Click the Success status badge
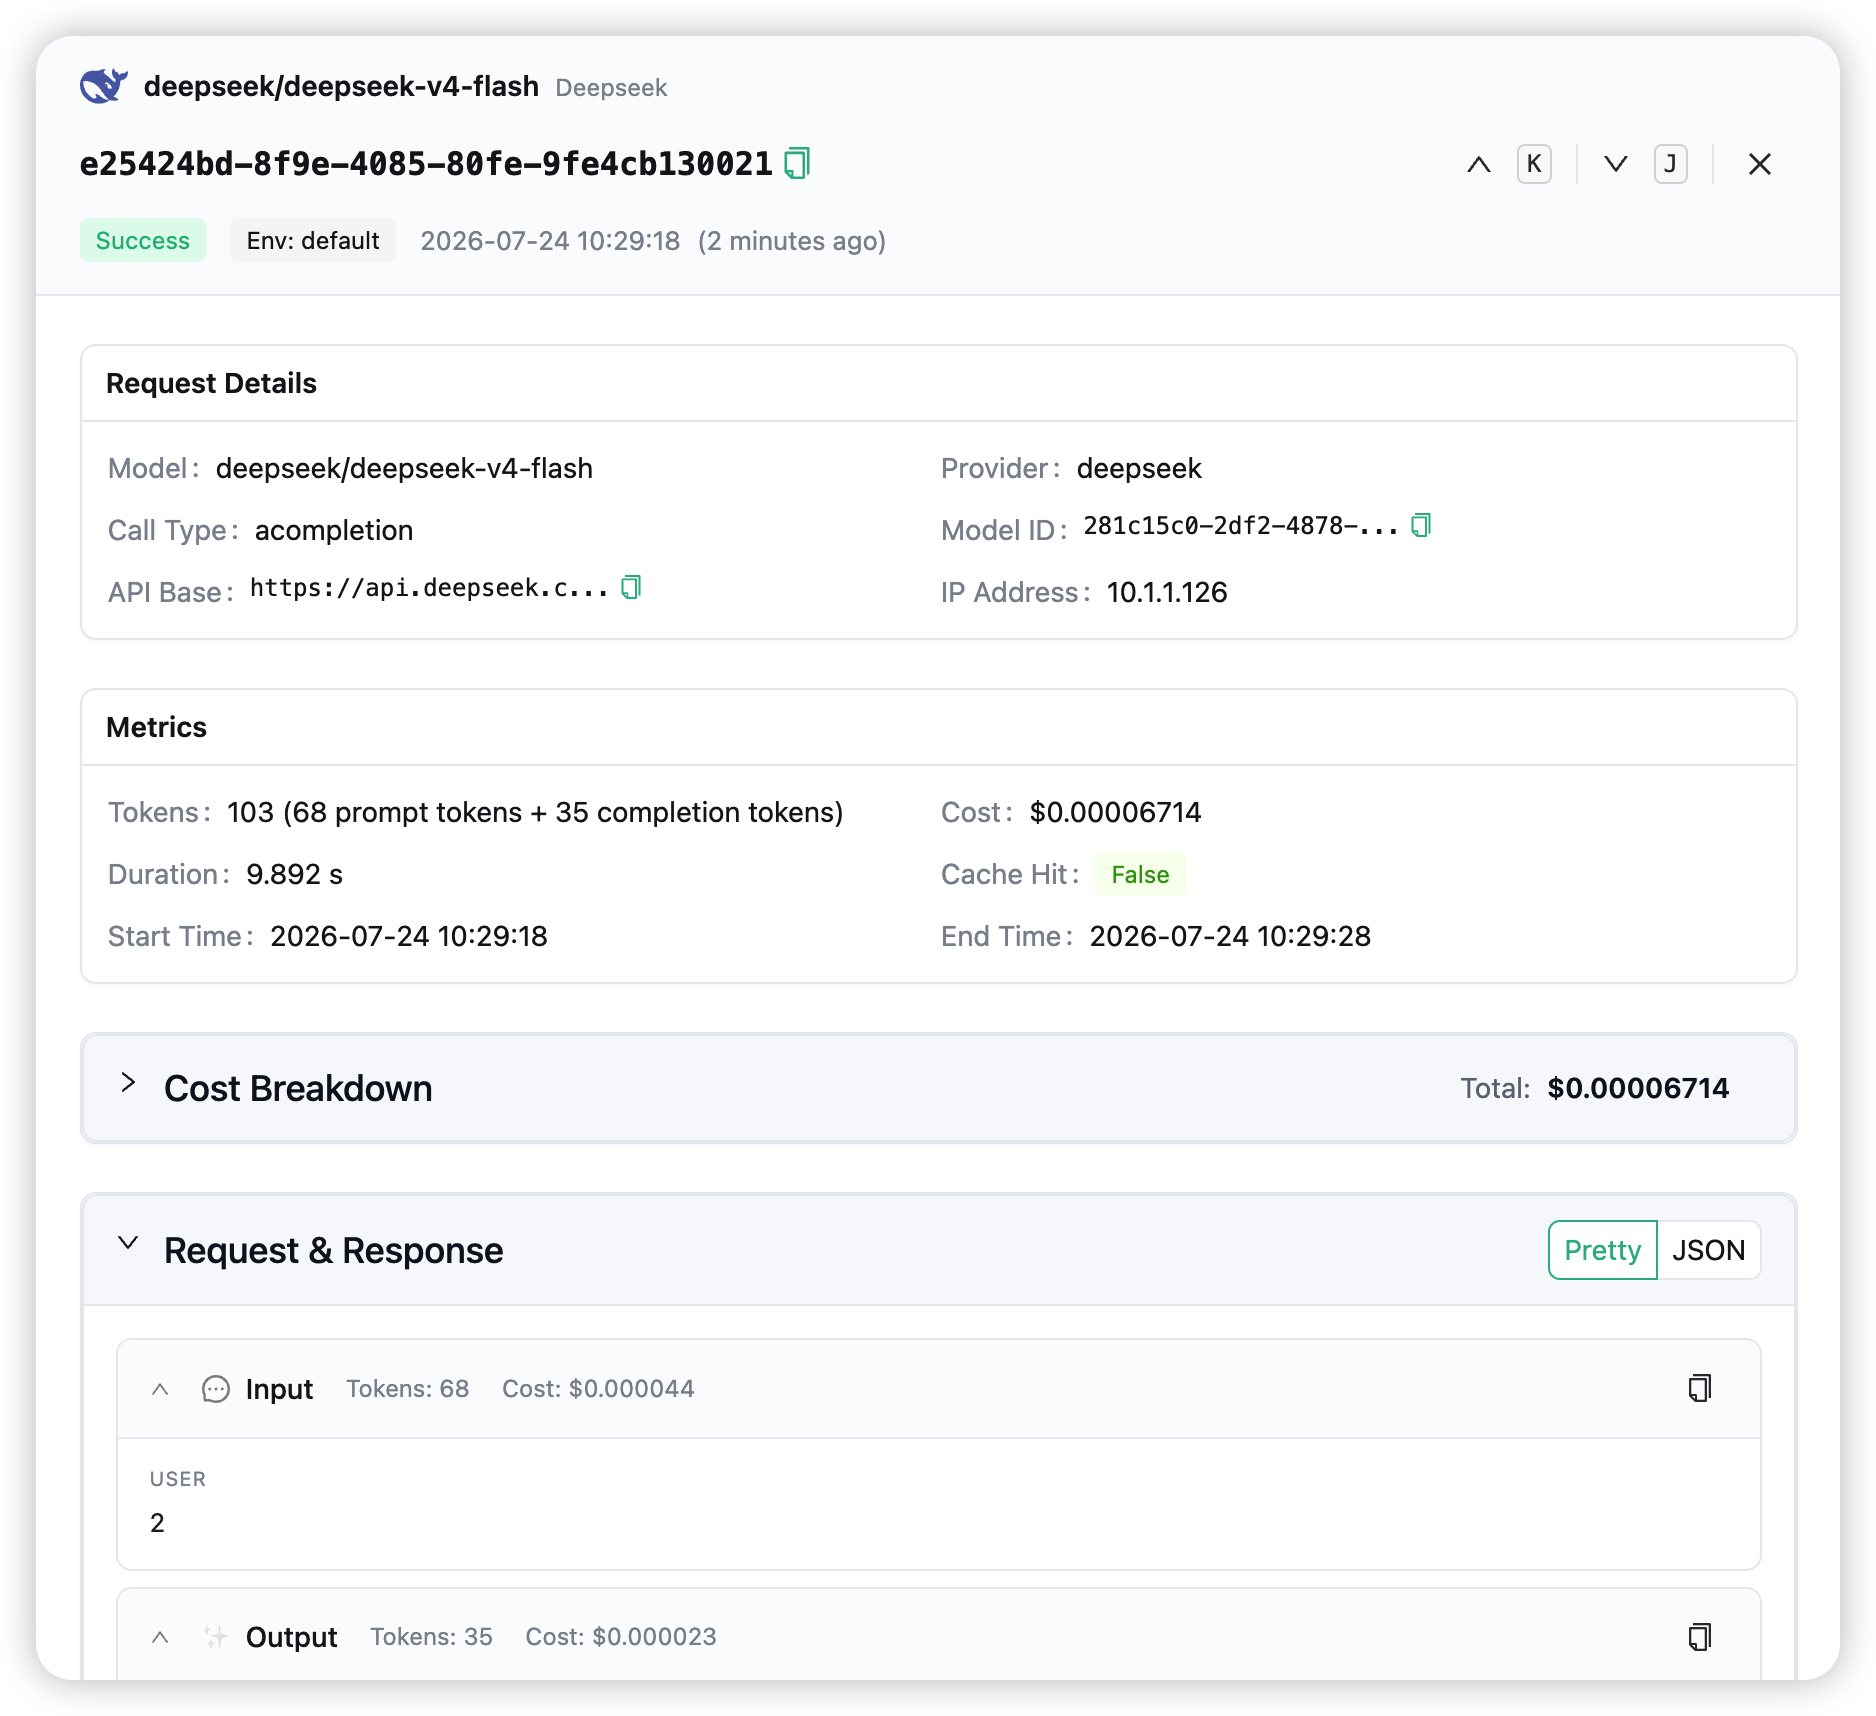1876x1716 pixels. pos(143,240)
